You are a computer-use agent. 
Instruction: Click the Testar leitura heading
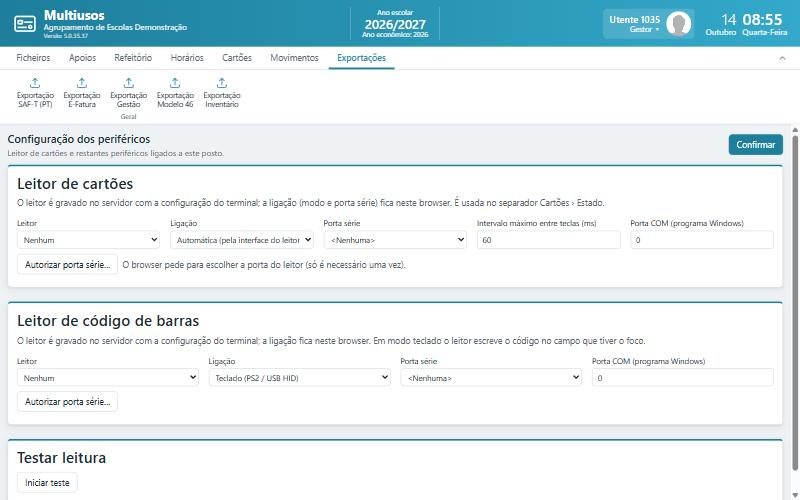tap(62, 458)
